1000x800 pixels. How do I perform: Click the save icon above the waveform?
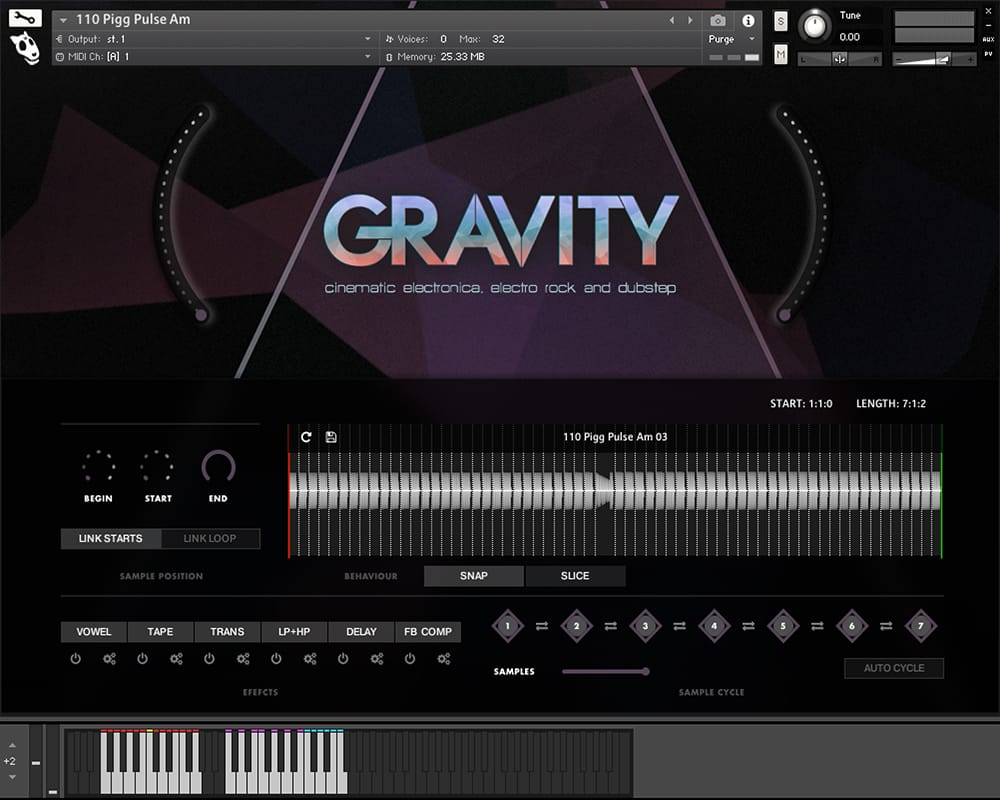[331, 437]
